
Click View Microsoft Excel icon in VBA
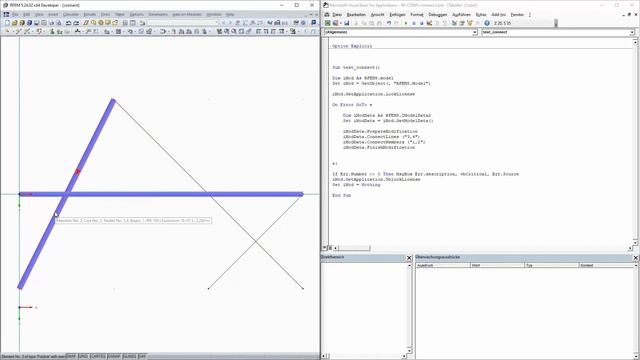[328, 23]
